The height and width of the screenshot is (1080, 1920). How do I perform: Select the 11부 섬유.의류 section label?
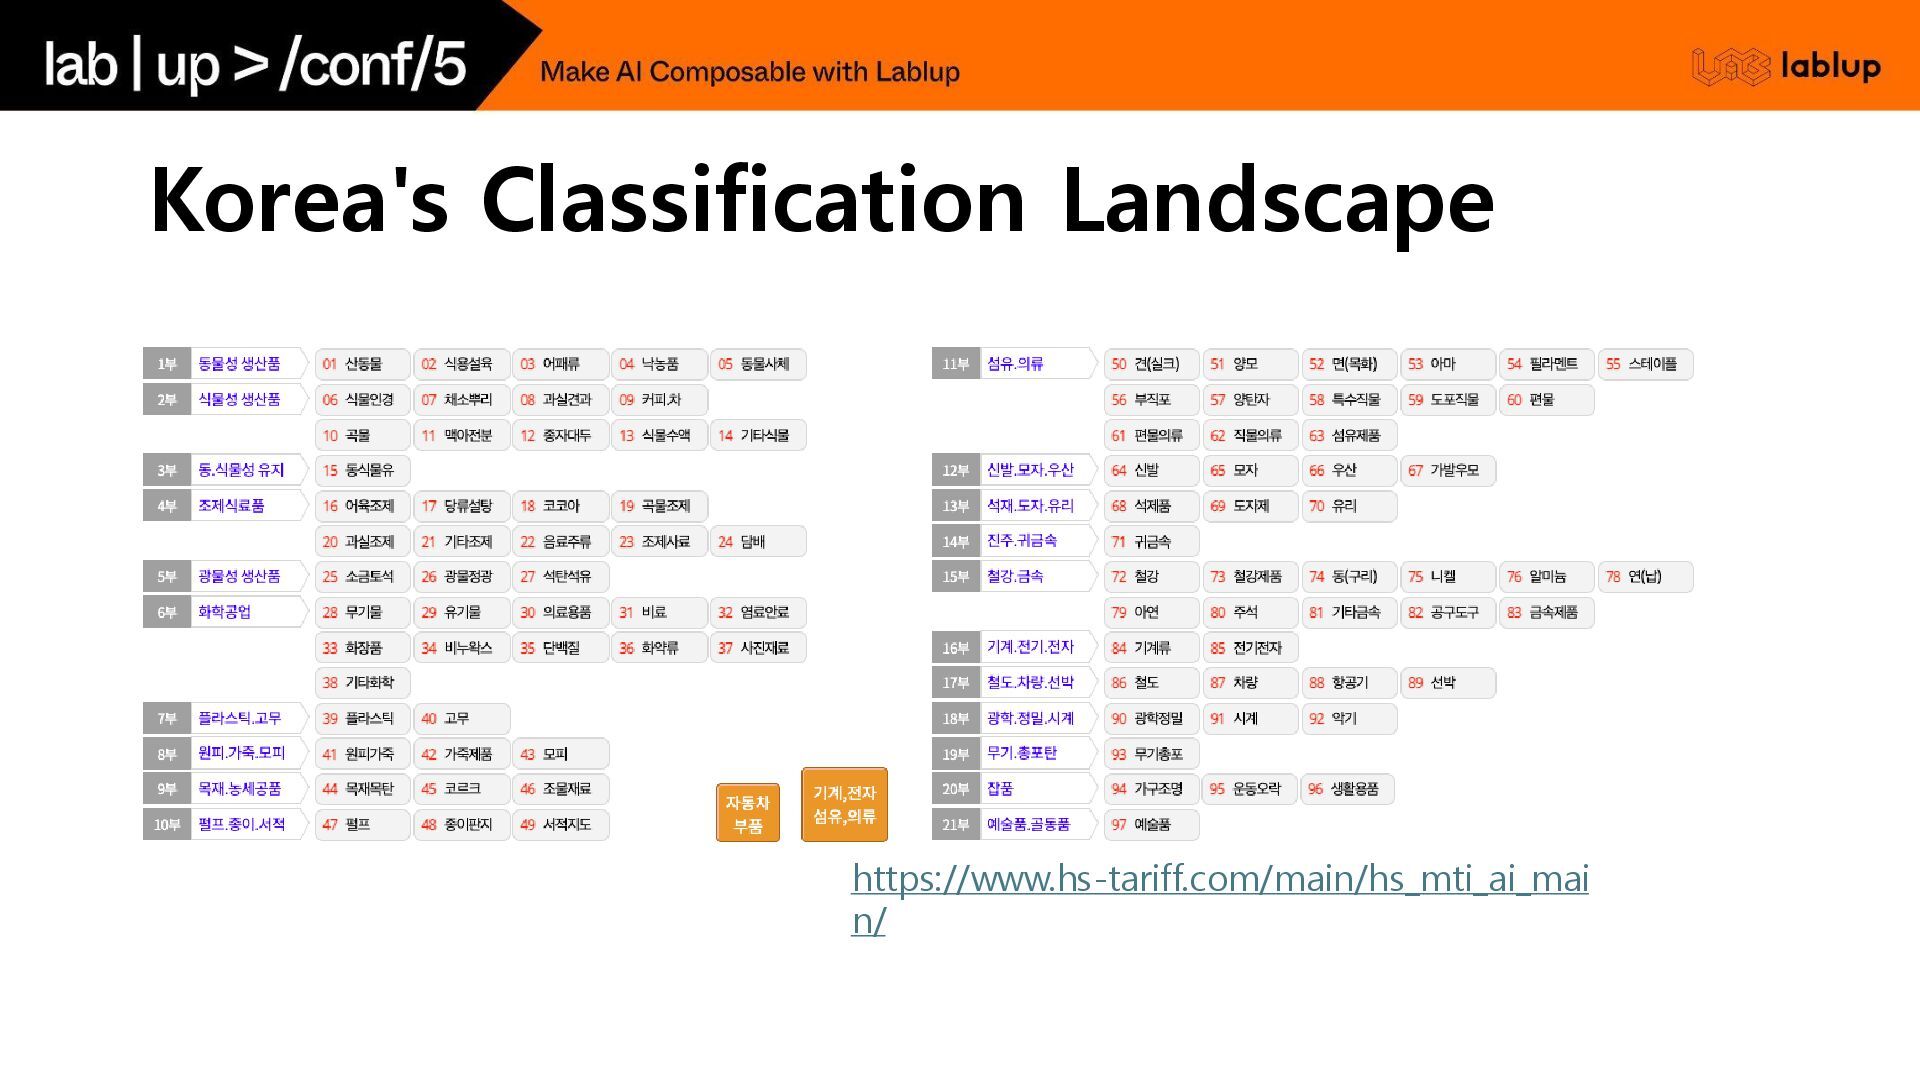pos(1014,364)
